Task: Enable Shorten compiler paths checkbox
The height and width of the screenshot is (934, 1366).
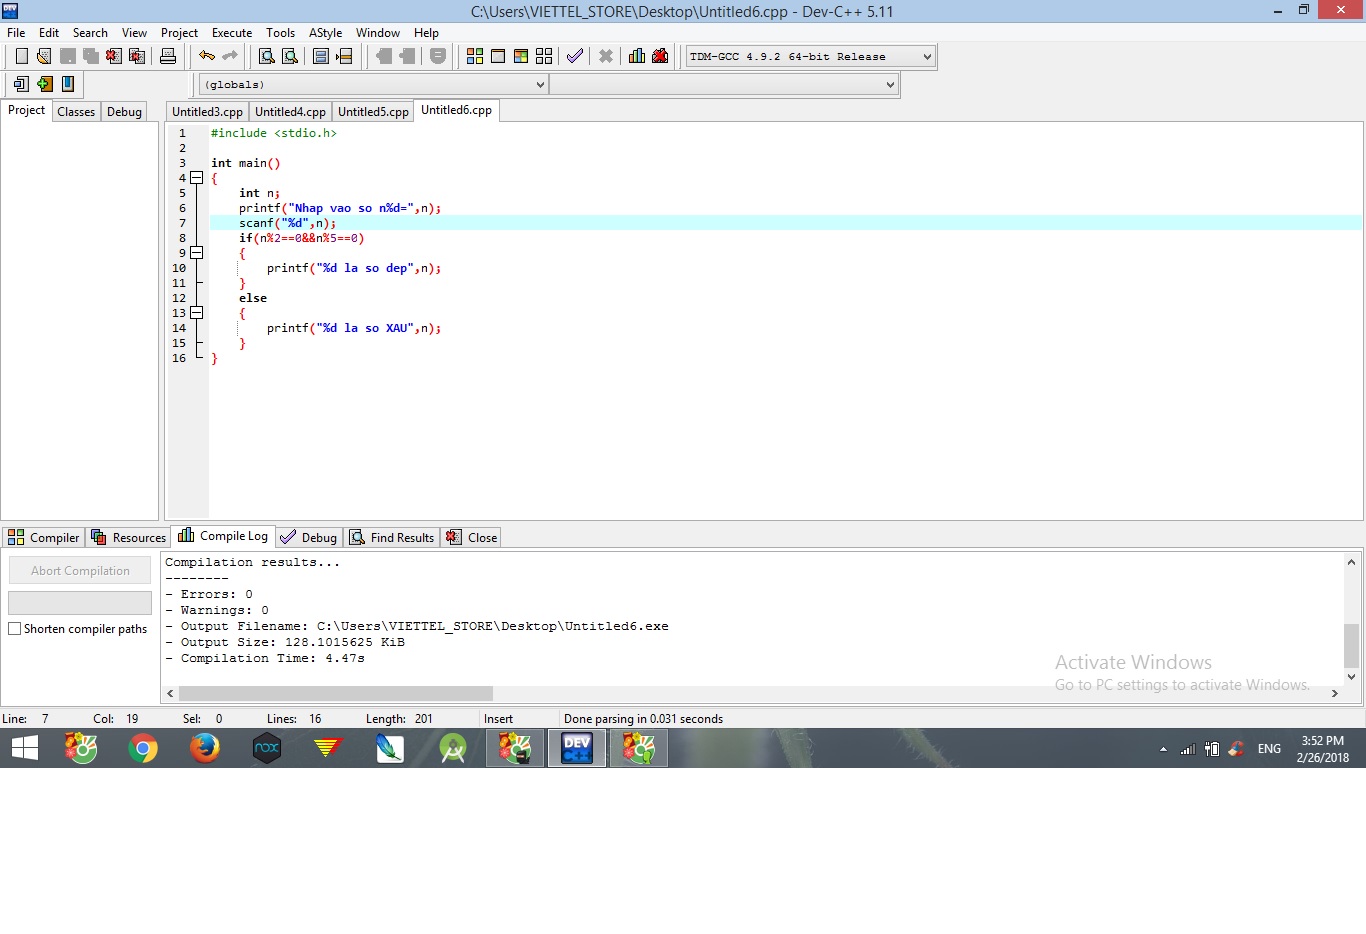Action: point(15,629)
